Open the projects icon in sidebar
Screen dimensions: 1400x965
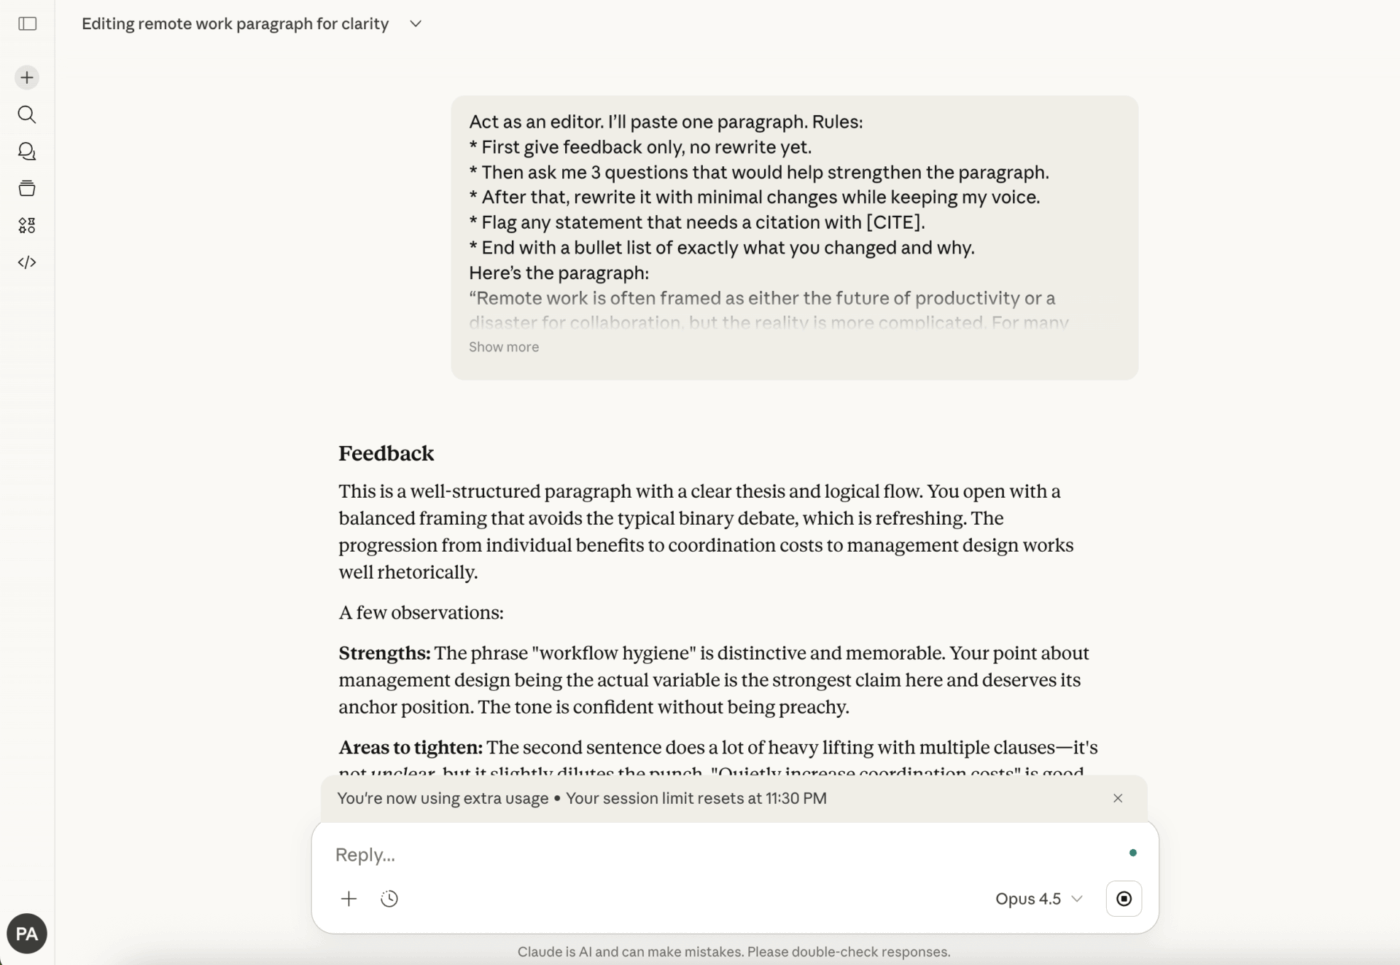pos(27,188)
